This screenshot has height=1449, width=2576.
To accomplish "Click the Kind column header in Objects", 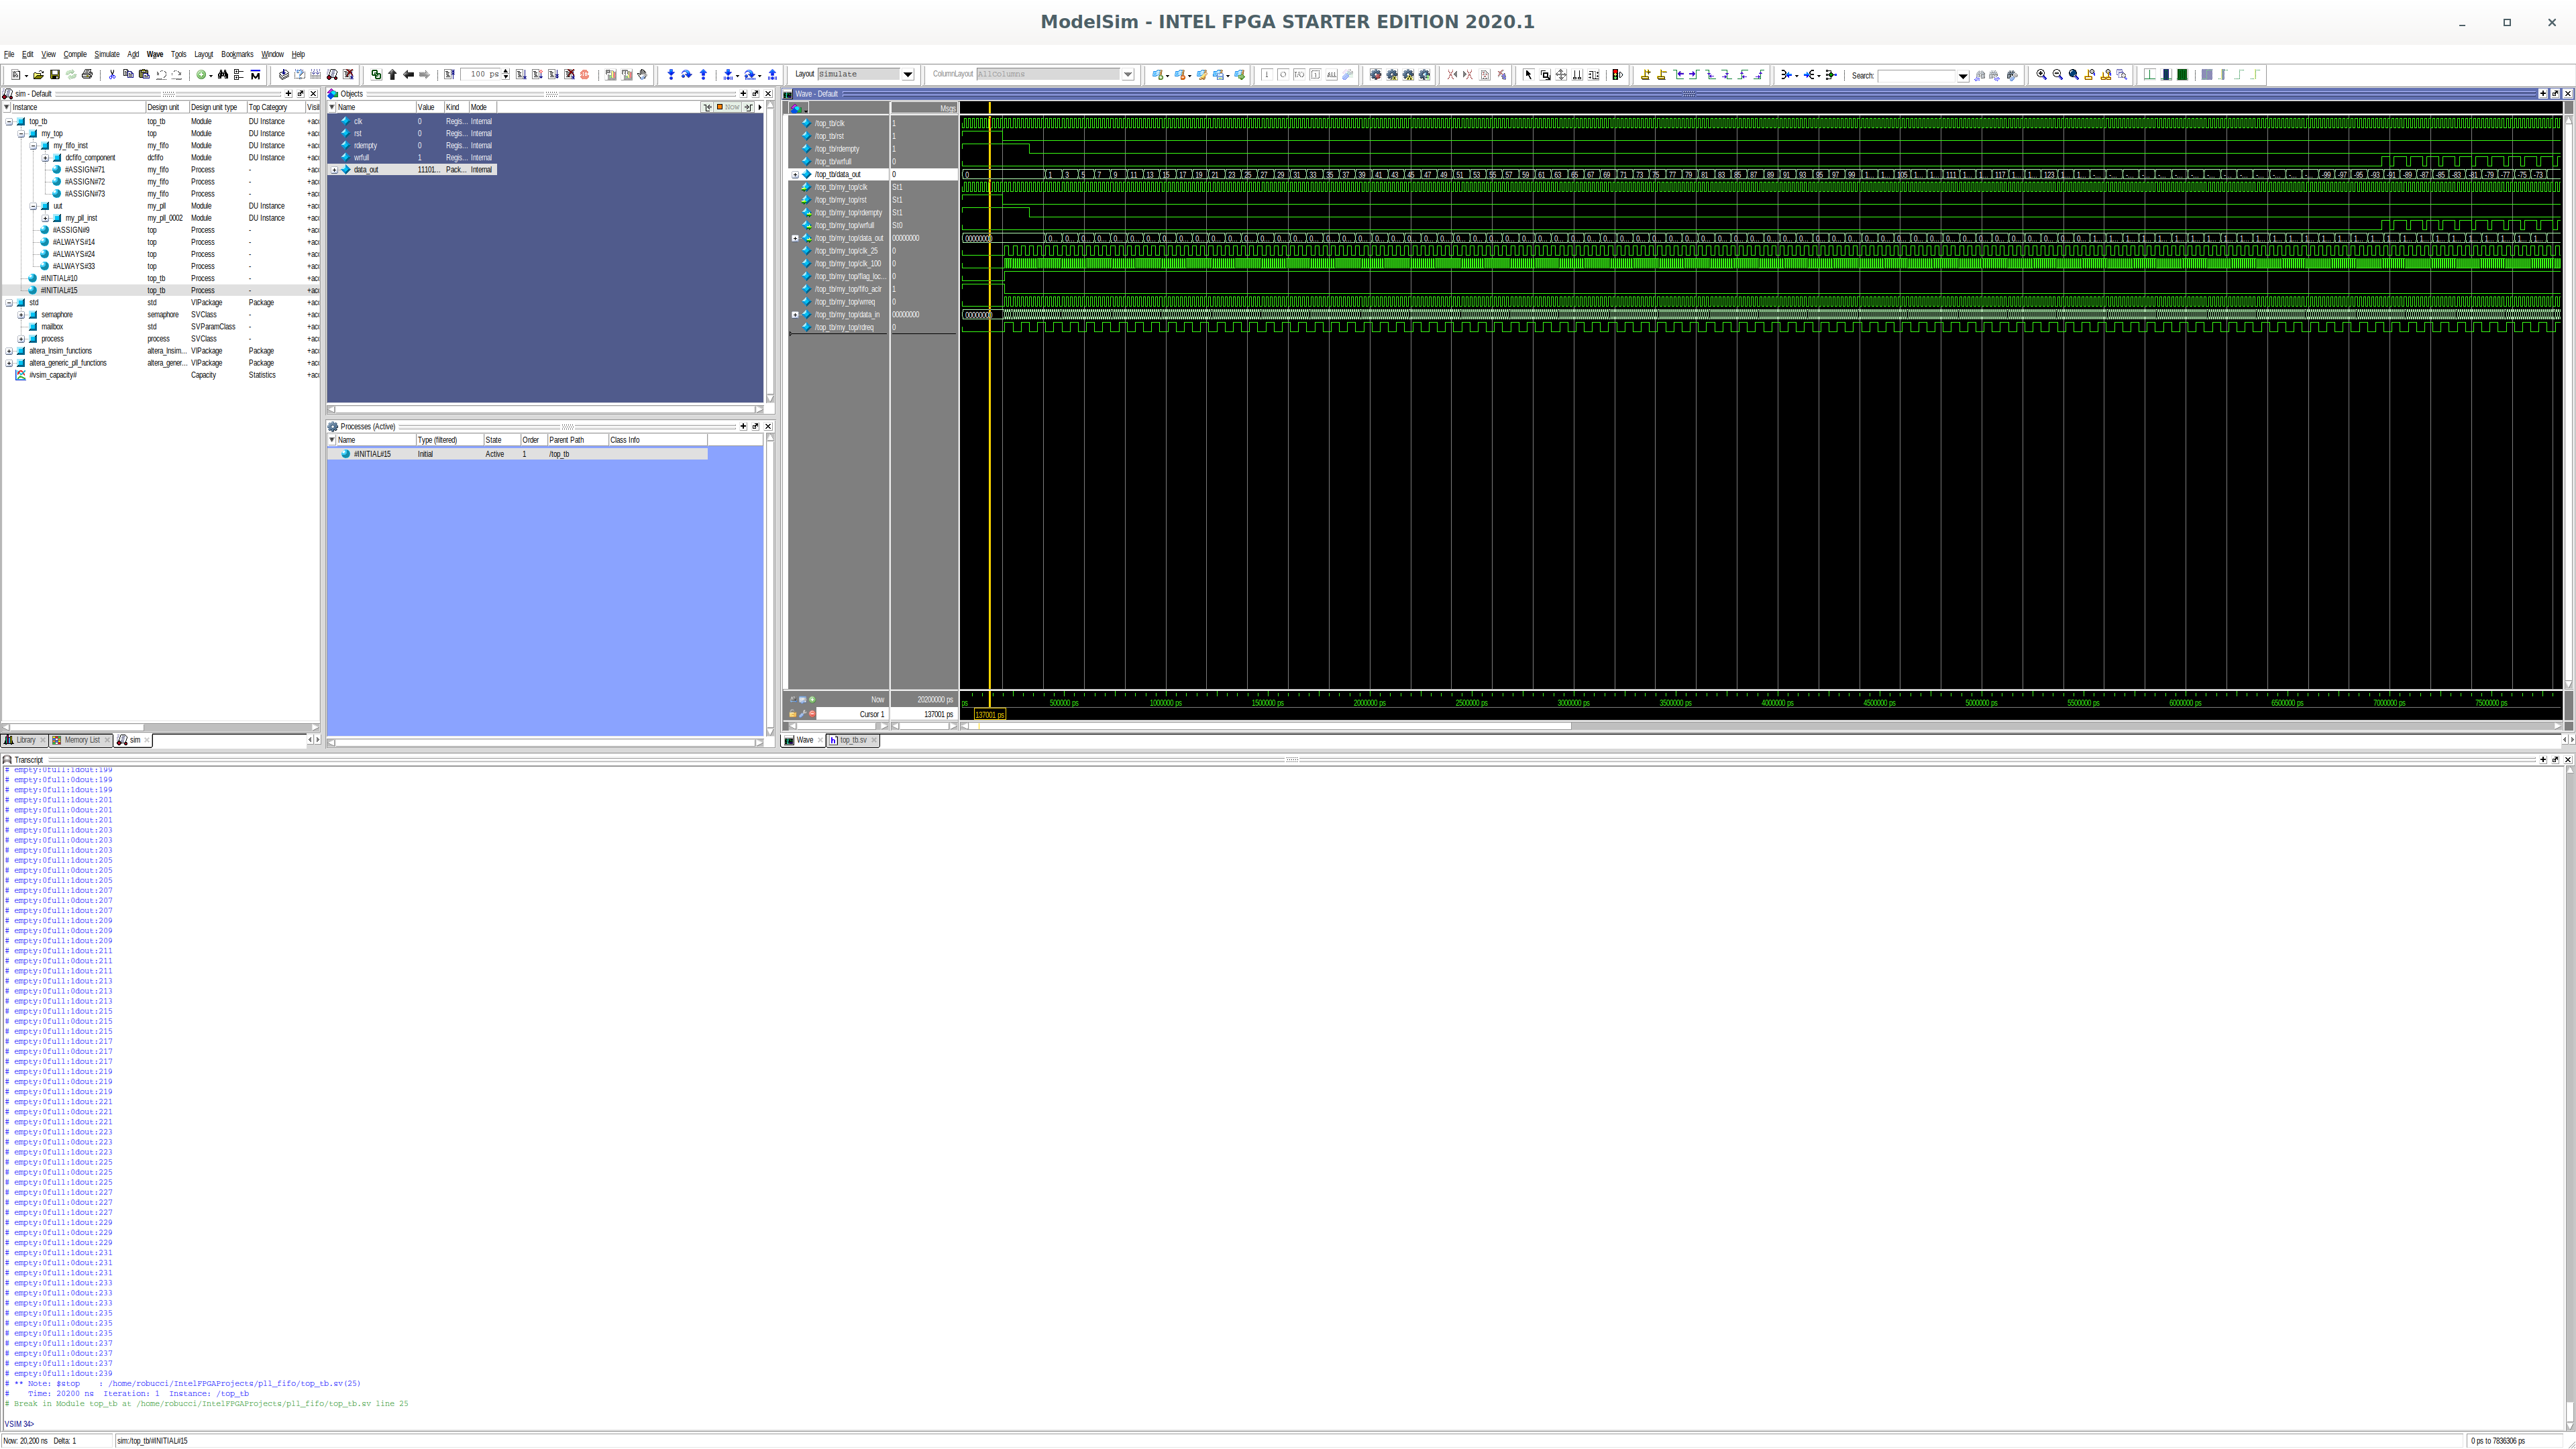I will tap(456, 107).
